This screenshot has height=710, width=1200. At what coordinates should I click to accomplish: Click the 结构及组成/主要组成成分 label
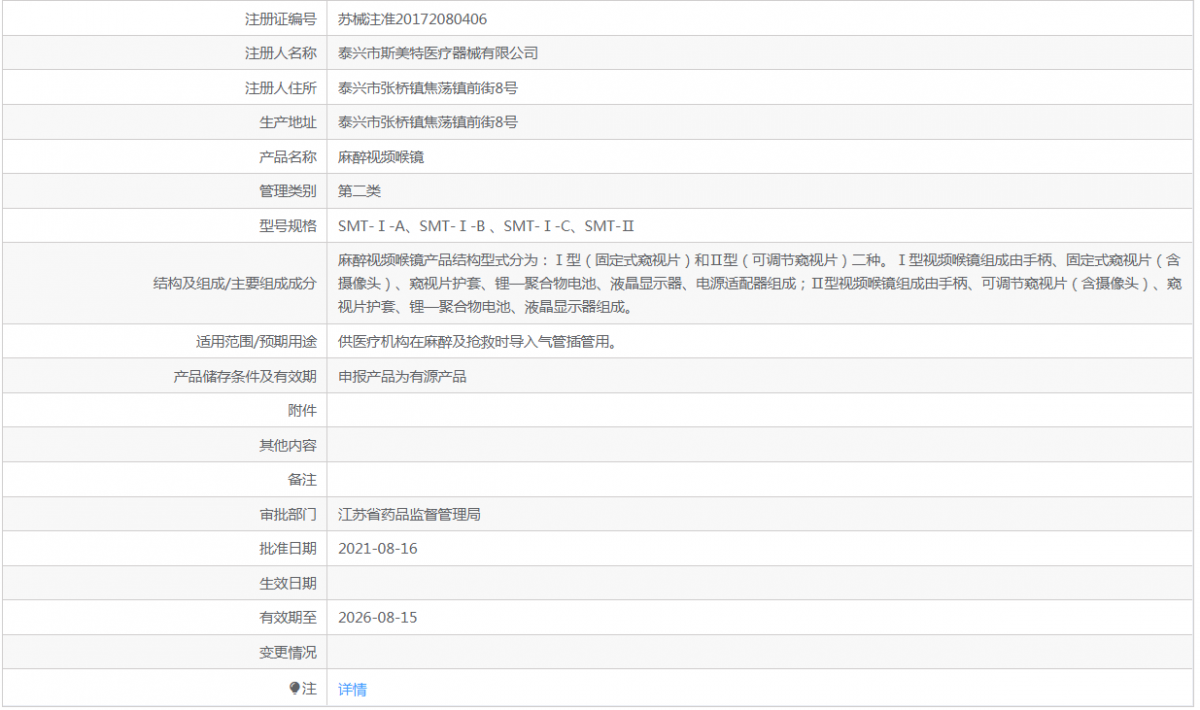[x=234, y=283]
